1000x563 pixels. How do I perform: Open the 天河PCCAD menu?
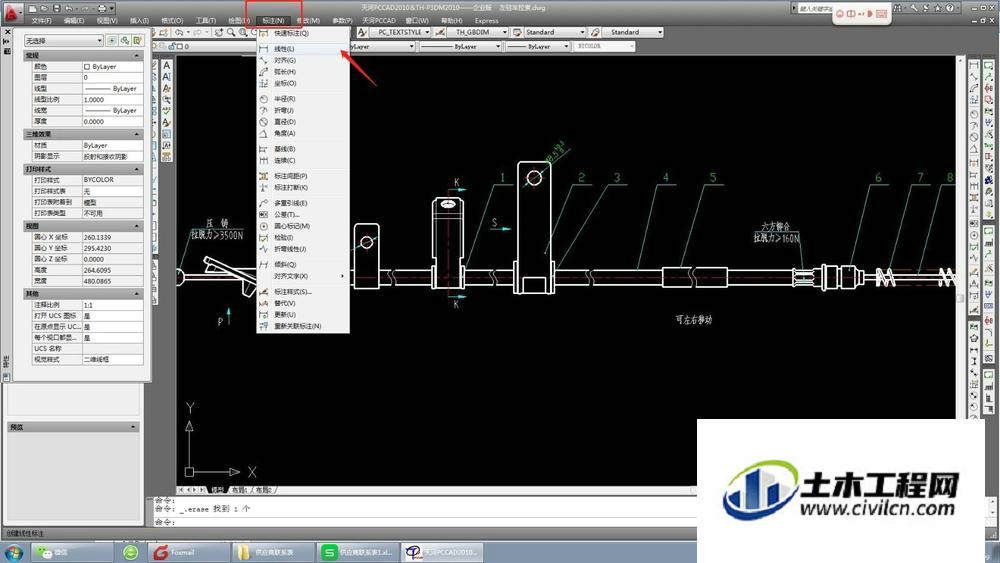click(379, 20)
